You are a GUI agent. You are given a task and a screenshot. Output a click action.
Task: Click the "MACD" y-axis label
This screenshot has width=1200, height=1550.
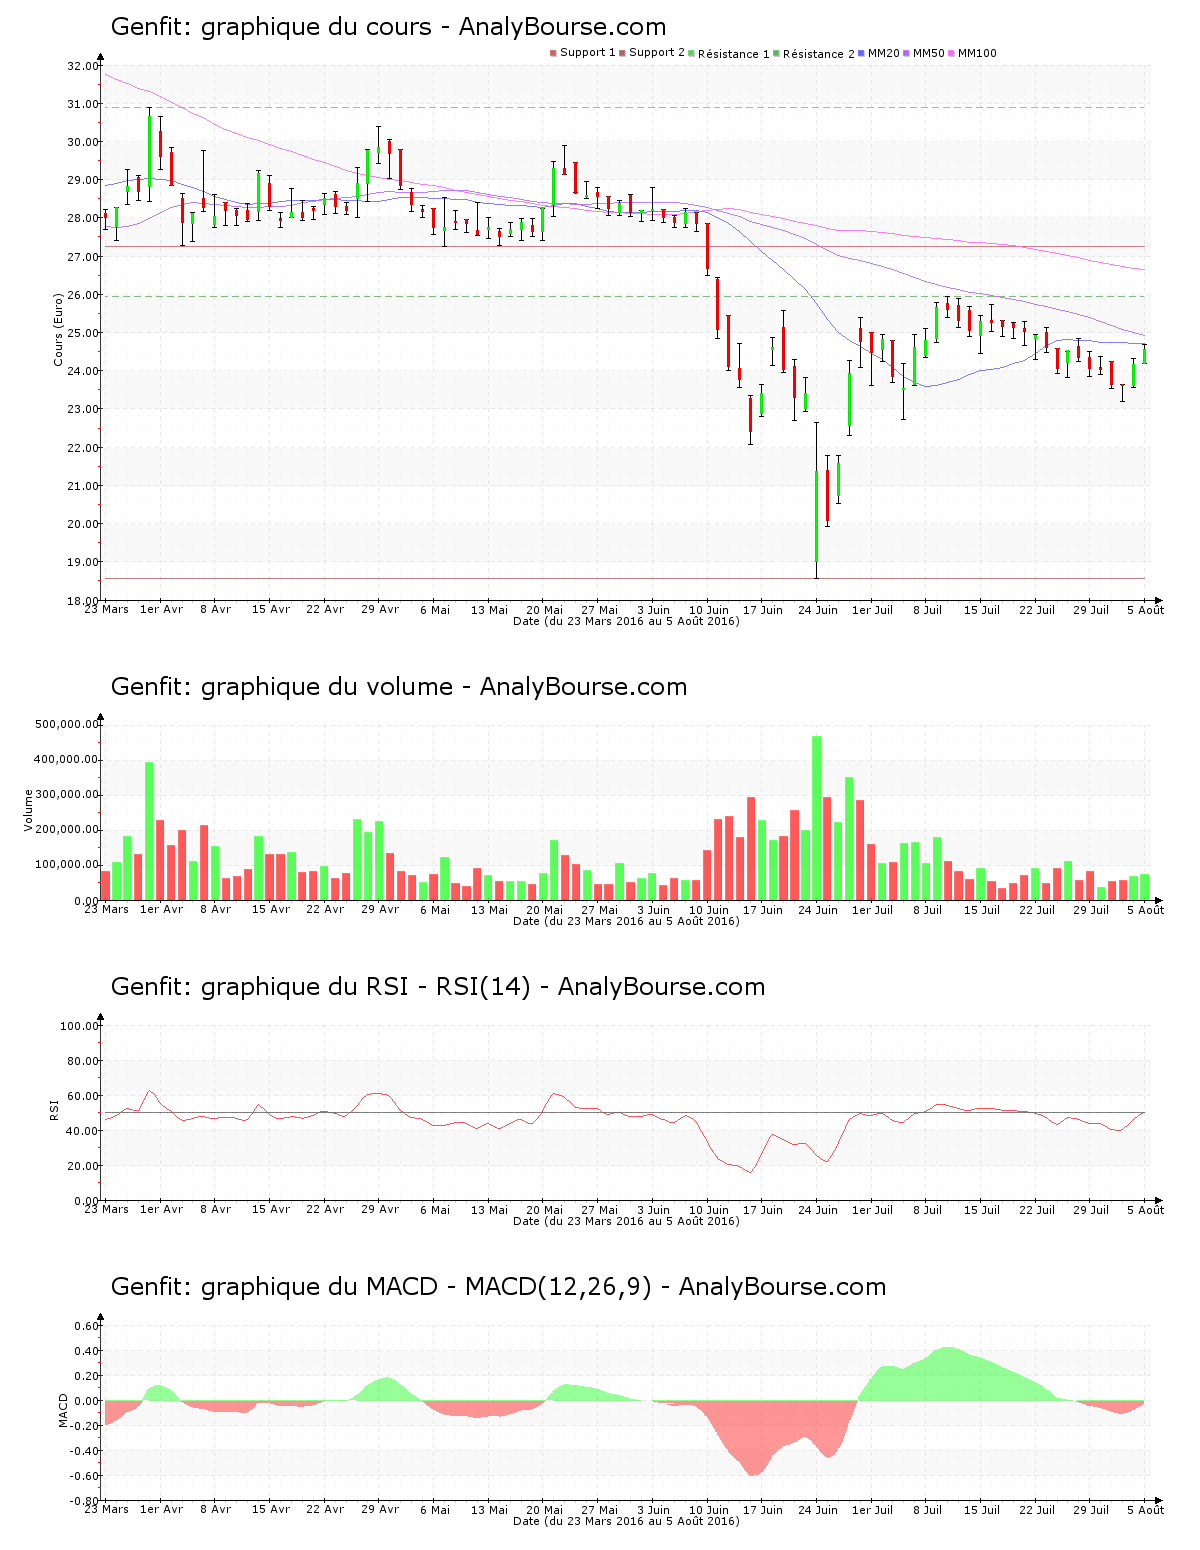64,1410
